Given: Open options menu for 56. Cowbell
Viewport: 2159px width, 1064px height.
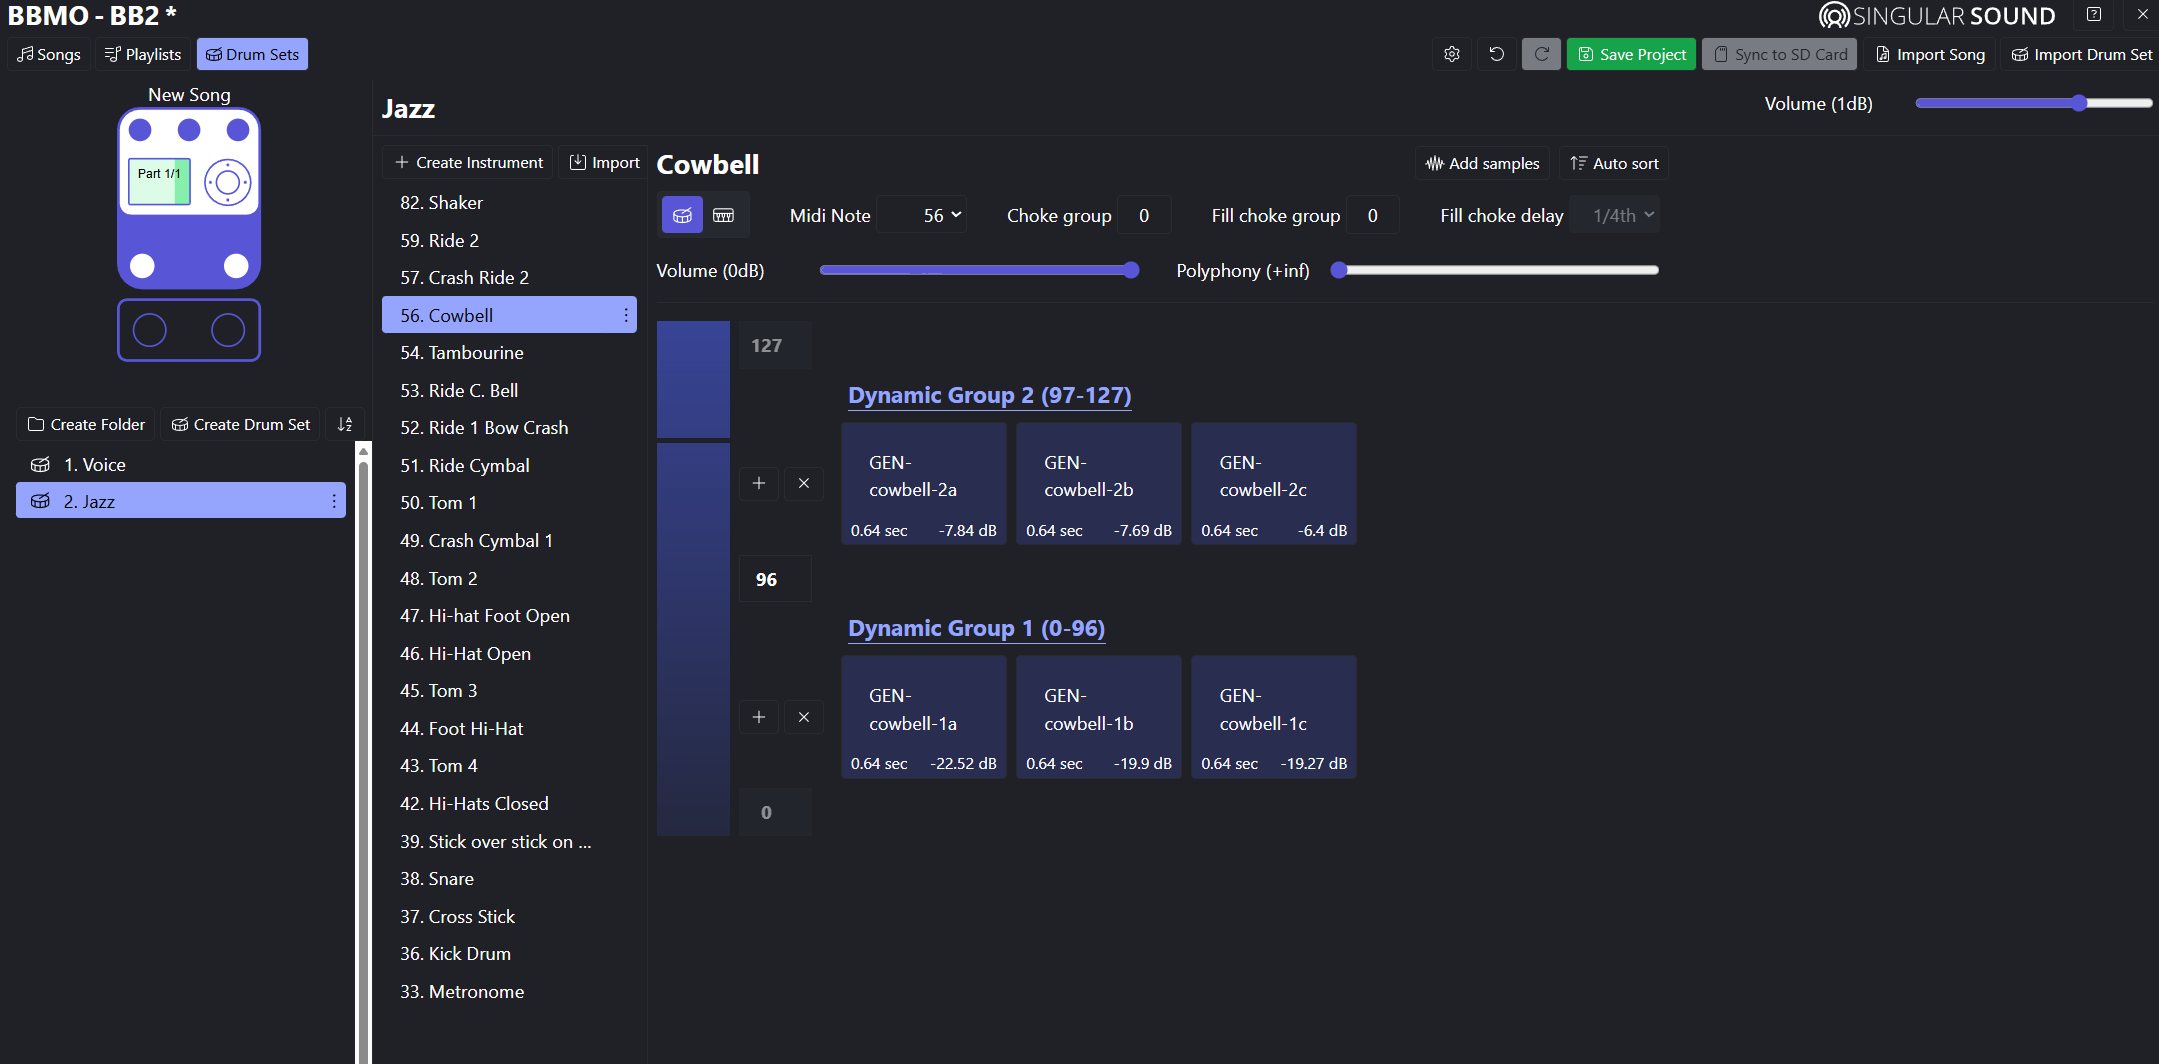Looking at the screenshot, I should click(x=626, y=315).
